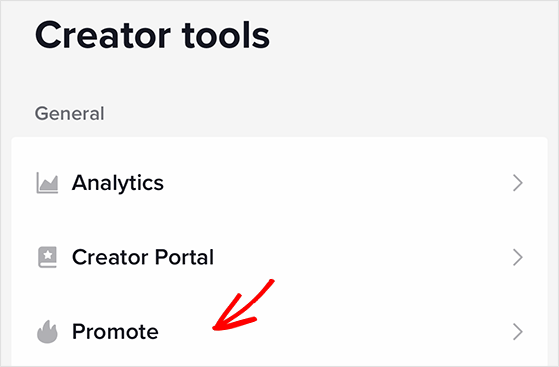Click the Creator Portal book-star icon
559x367 pixels.
(x=47, y=257)
